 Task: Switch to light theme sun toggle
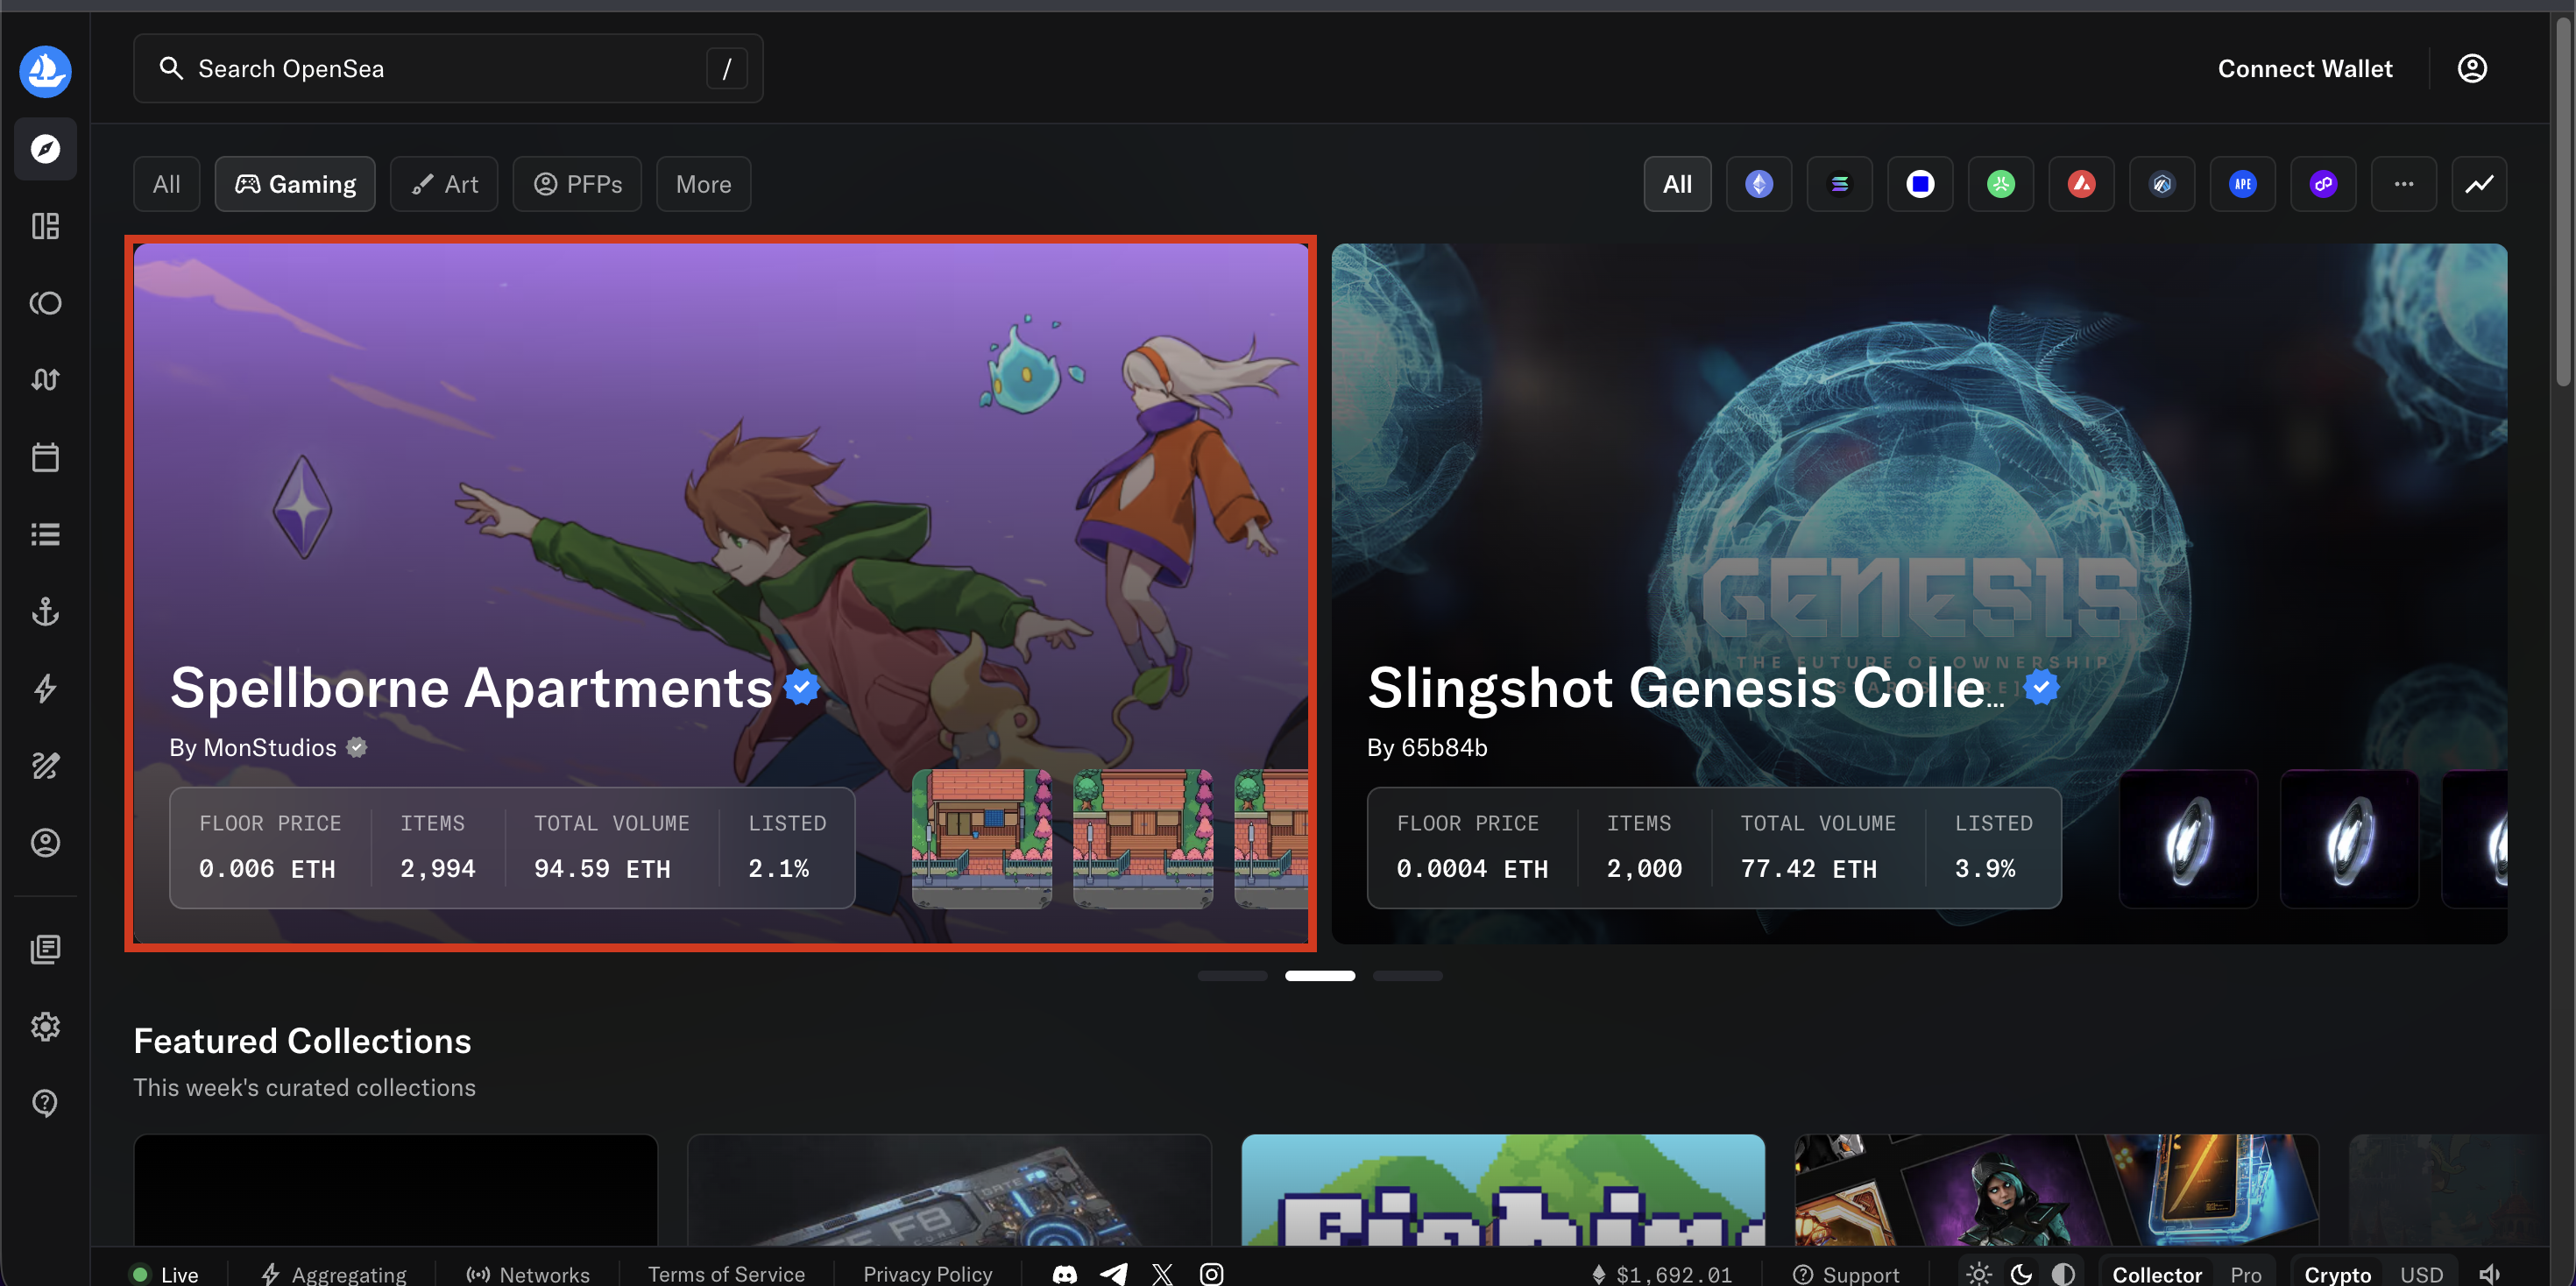[x=1979, y=1274]
